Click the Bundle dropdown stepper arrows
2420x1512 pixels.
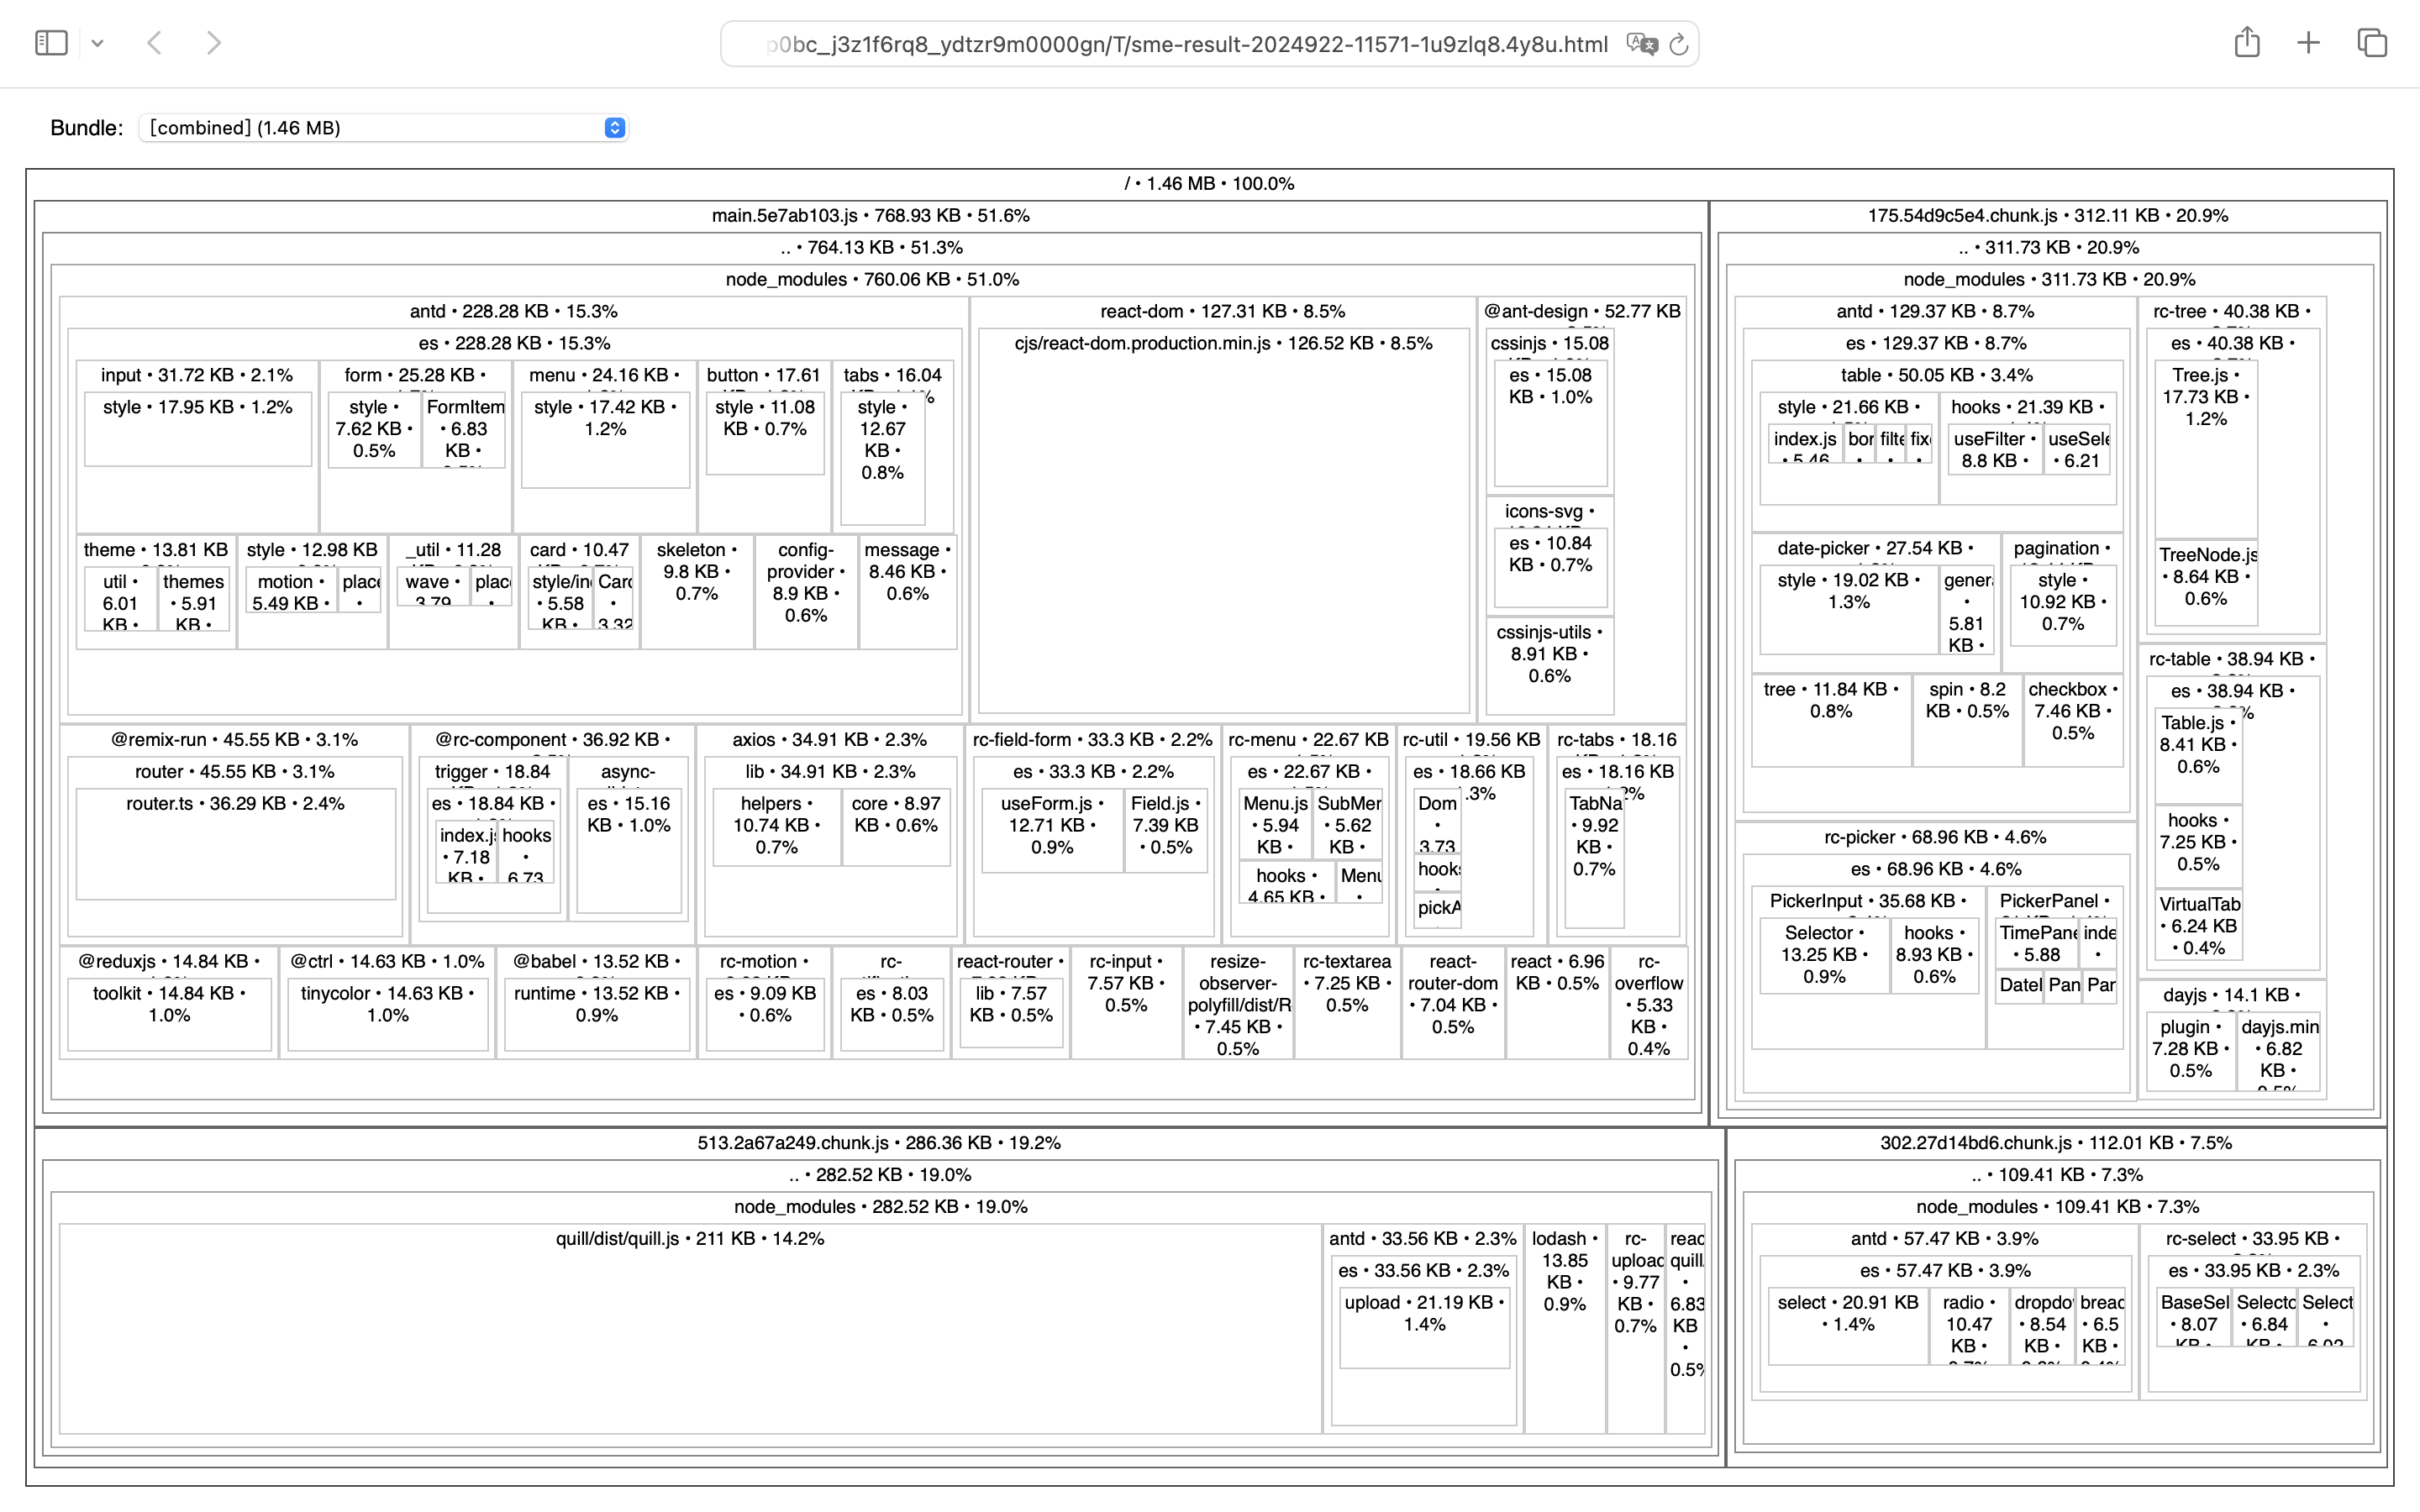(614, 128)
